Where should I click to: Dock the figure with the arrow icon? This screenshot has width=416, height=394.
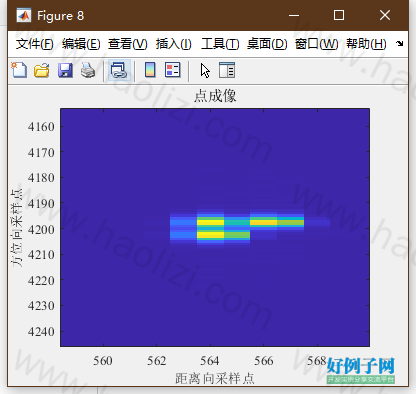click(399, 44)
